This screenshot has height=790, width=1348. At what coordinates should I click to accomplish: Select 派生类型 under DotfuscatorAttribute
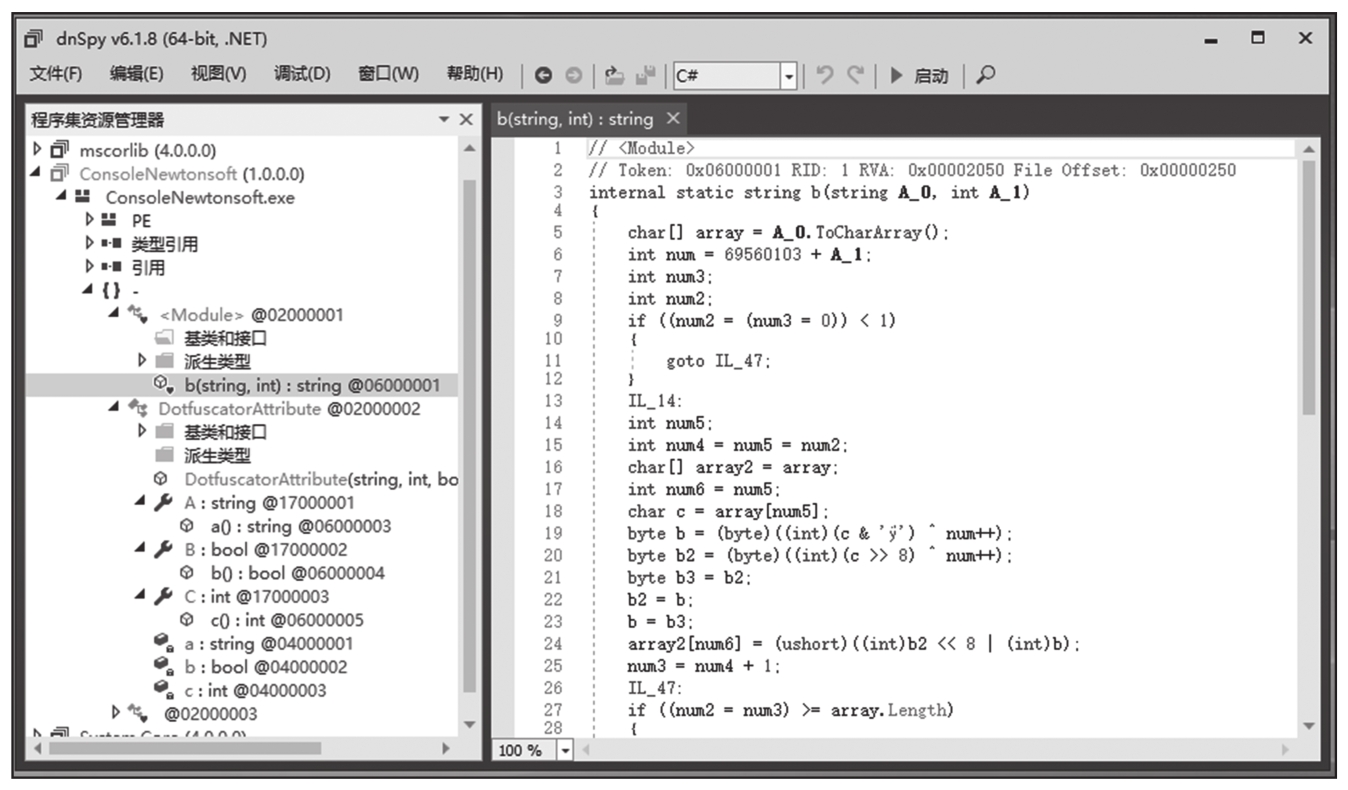pos(217,455)
